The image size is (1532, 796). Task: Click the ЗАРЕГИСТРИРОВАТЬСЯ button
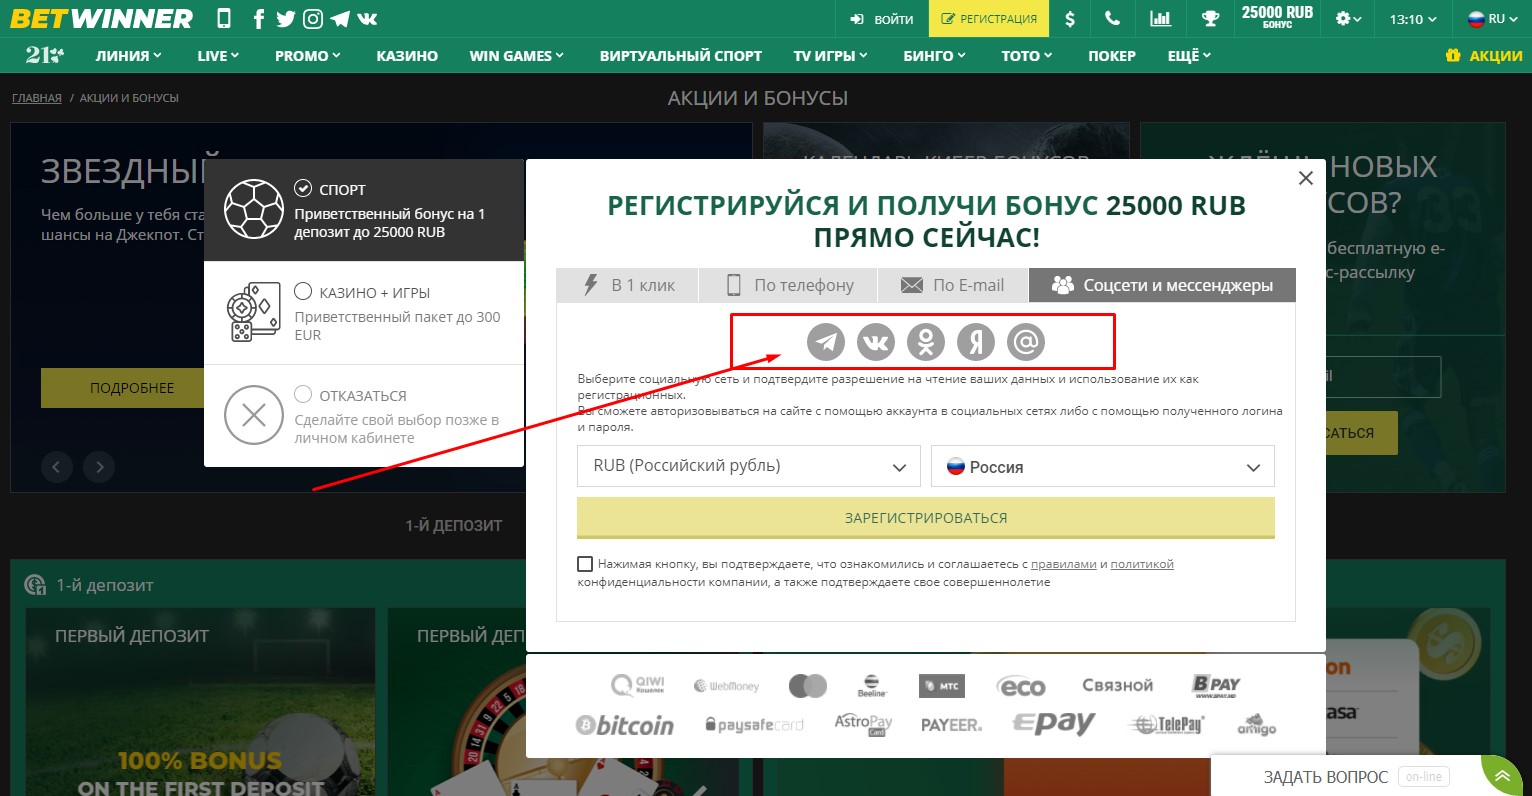pos(926,518)
